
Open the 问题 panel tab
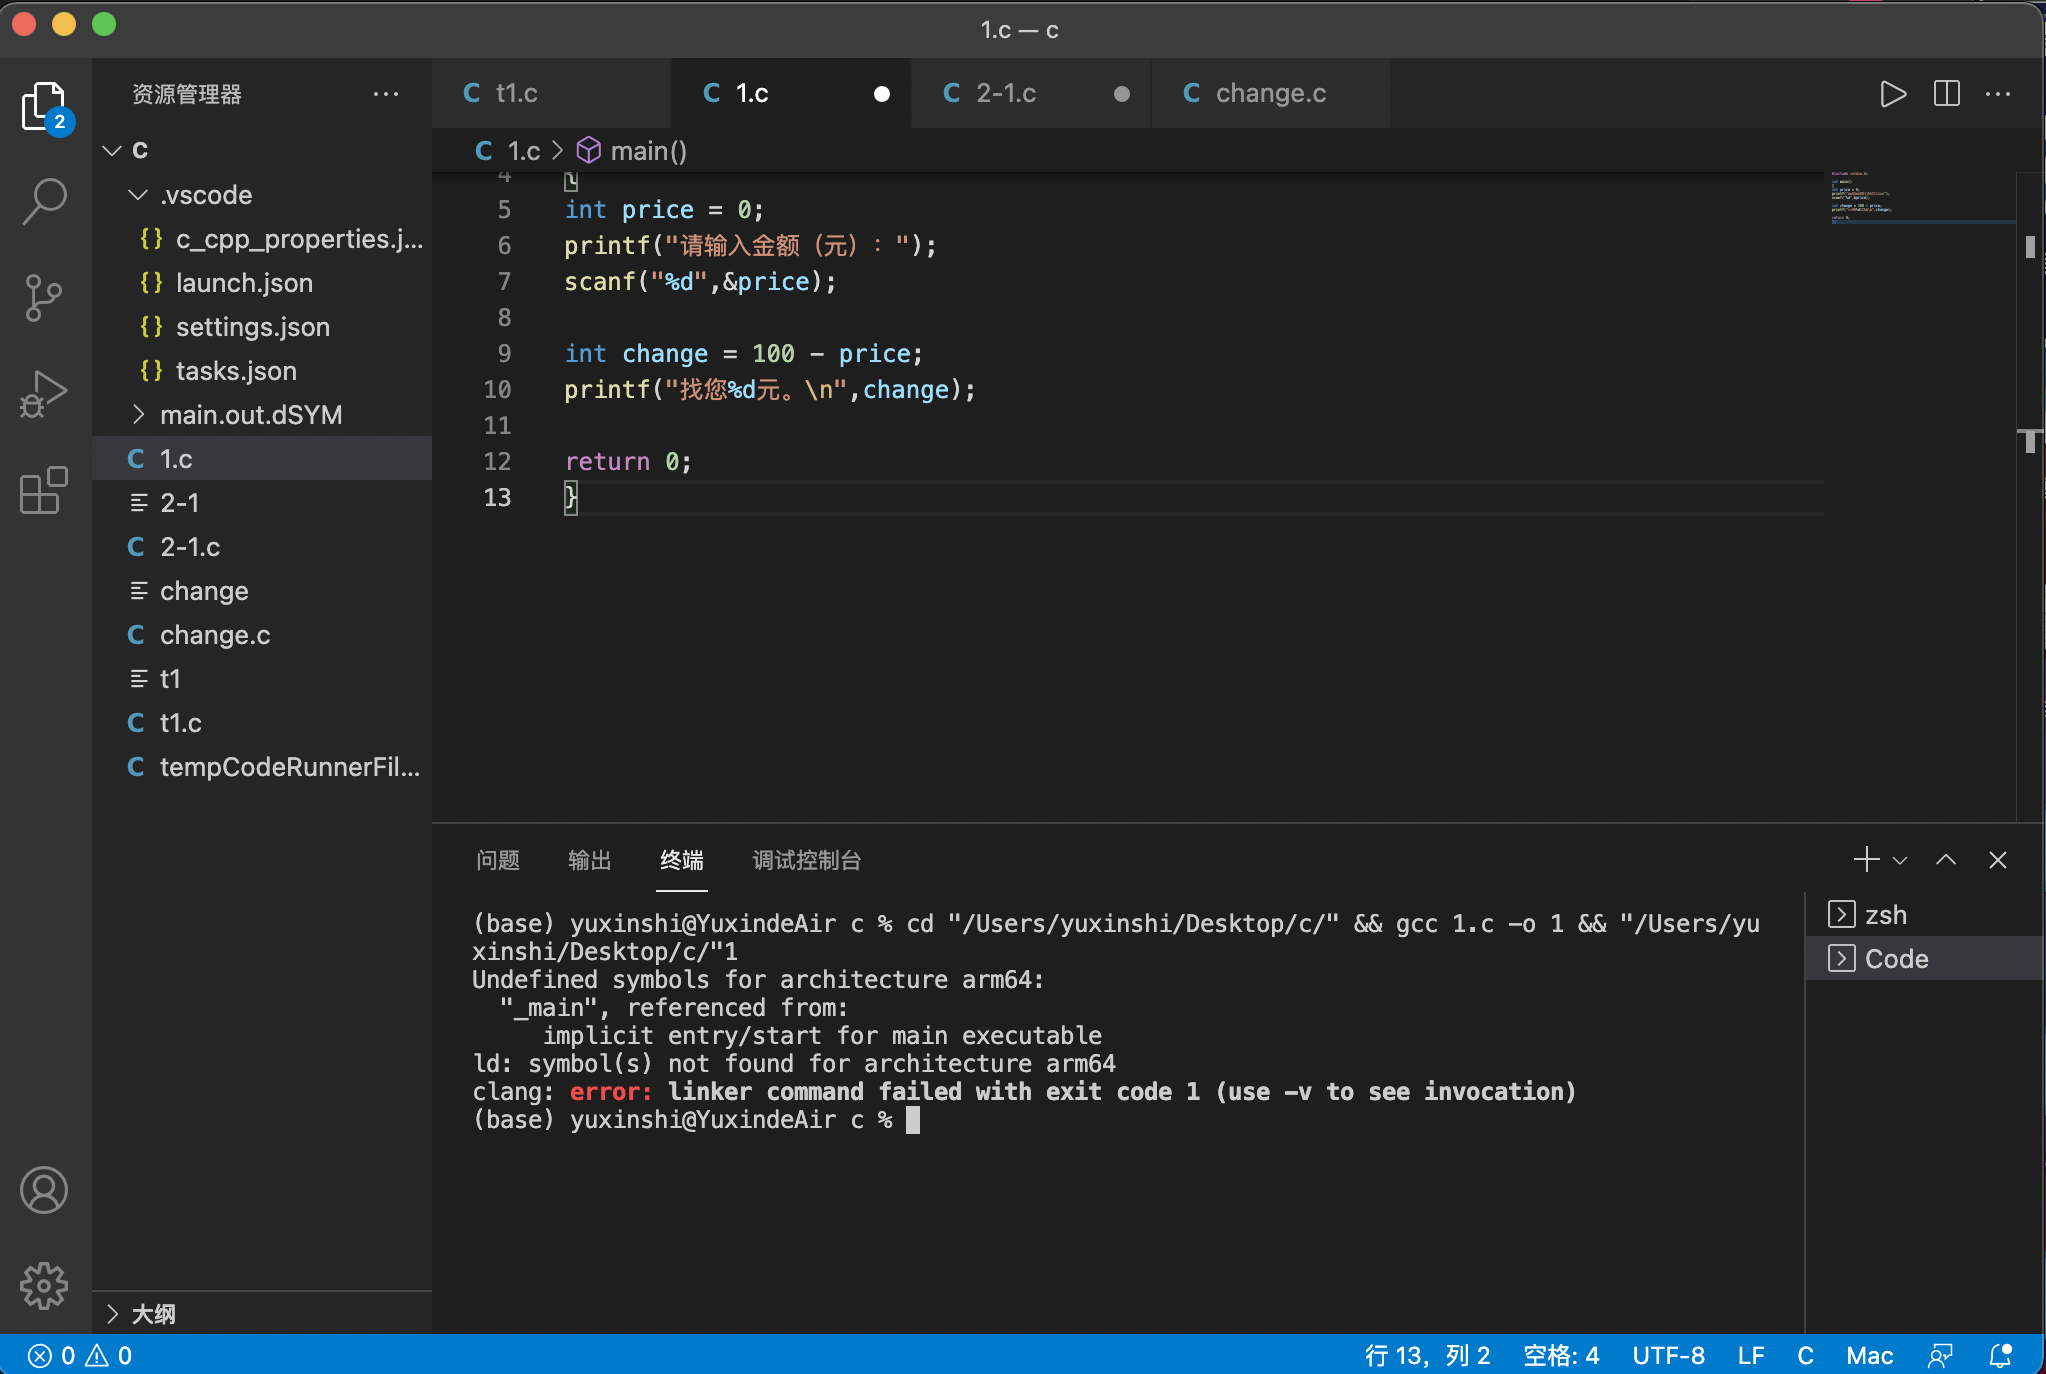pos(498,860)
